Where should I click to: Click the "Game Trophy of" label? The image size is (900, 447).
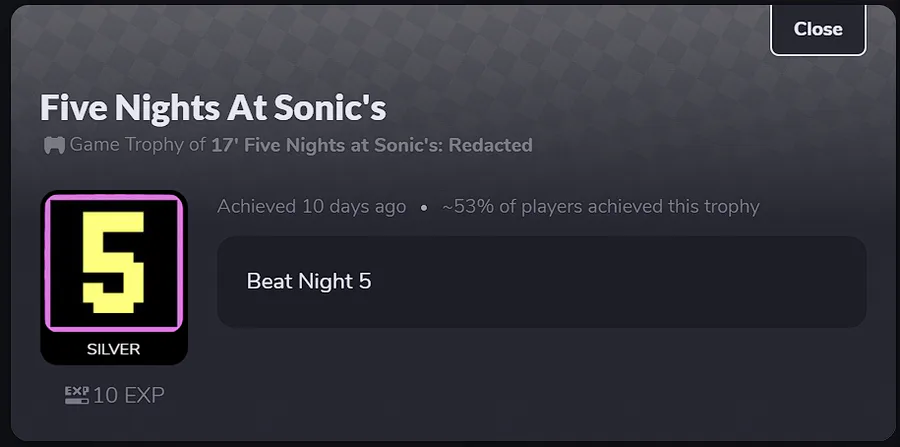[138, 146]
